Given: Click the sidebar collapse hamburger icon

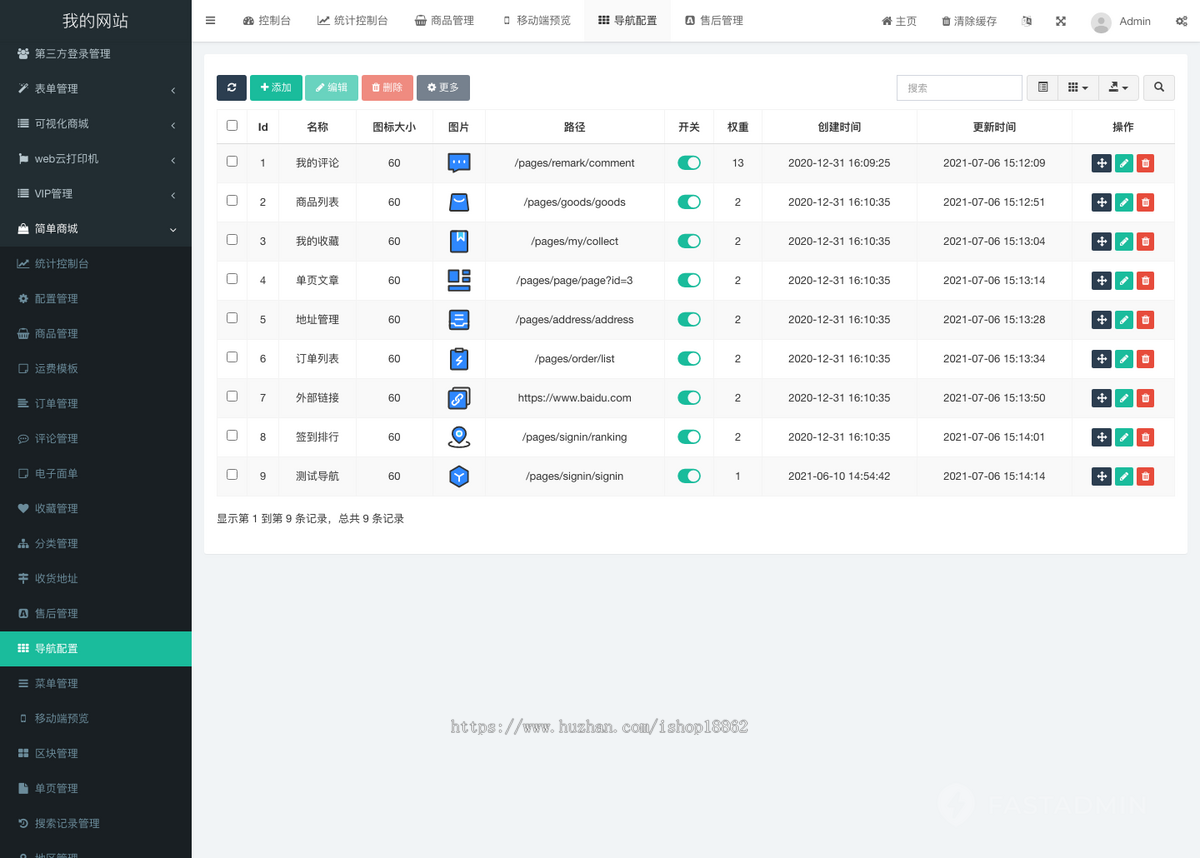Looking at the screenshot, I should pyautogui.click(x=210, y=20).
